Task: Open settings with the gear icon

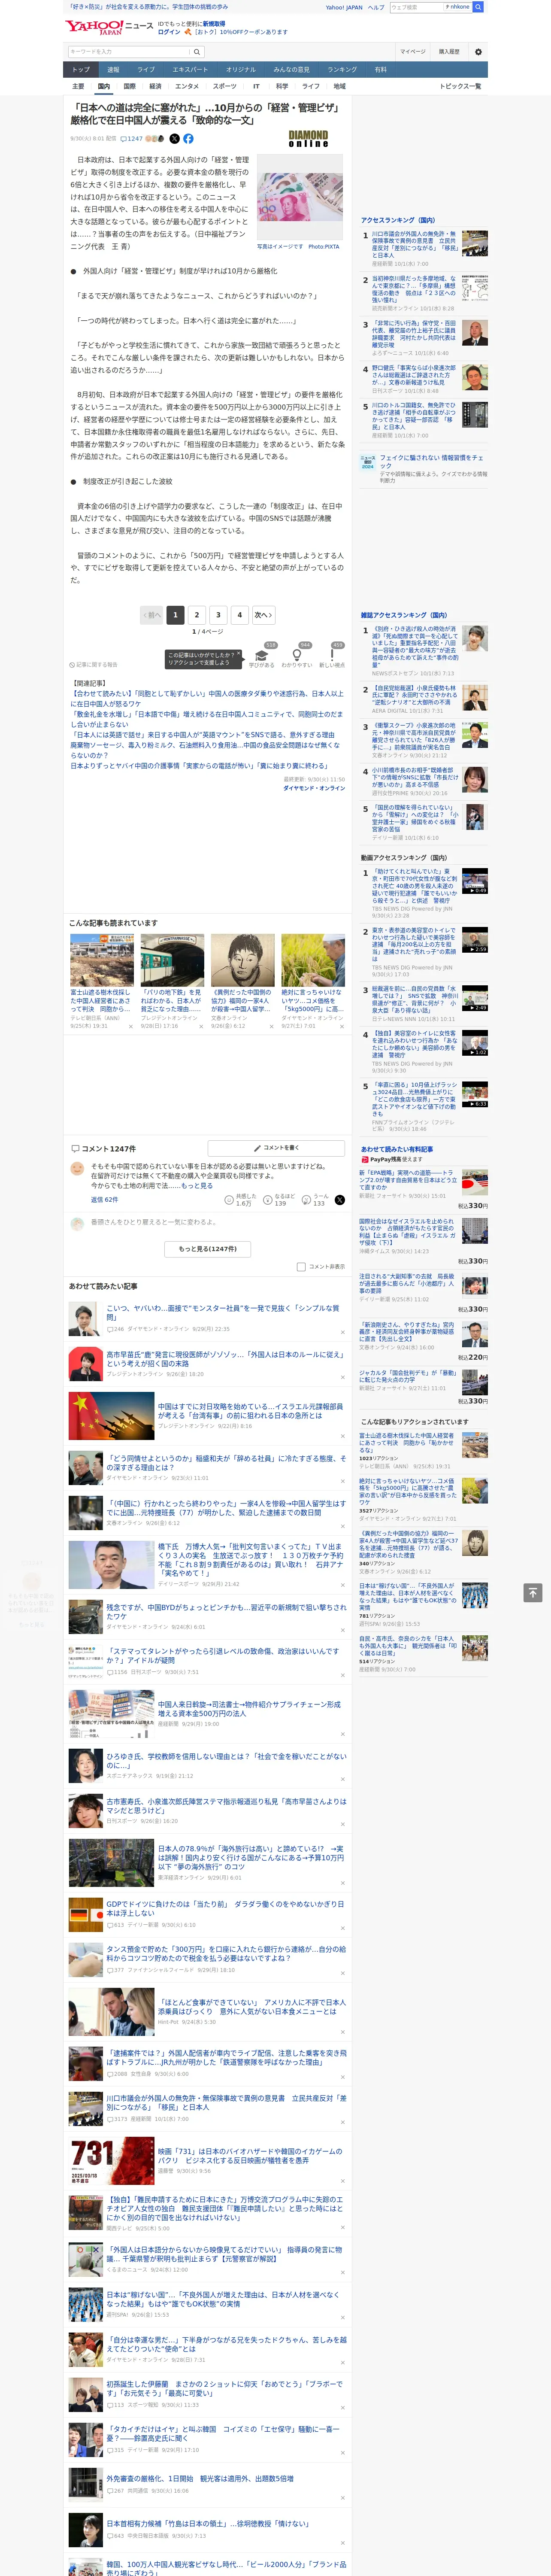Action: (x=478, y=52)
